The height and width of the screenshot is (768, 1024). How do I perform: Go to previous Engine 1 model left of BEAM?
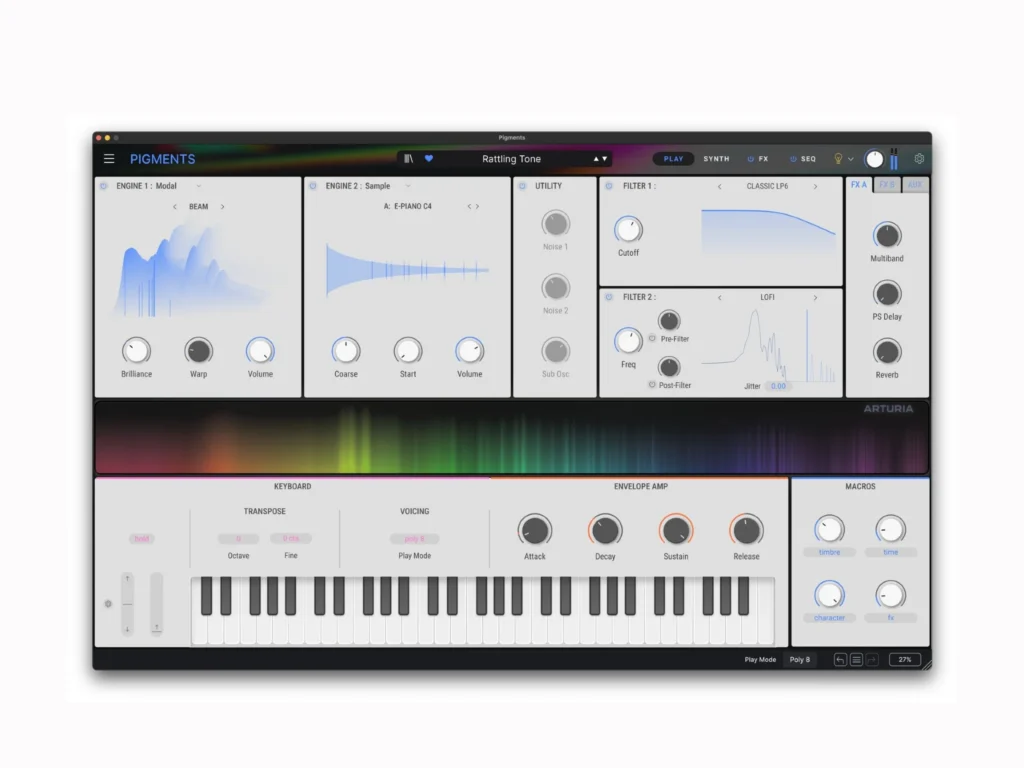click(174, 206)
